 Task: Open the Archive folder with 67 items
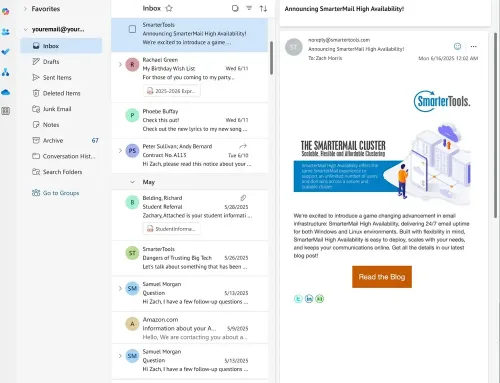(x=61, y=140)
